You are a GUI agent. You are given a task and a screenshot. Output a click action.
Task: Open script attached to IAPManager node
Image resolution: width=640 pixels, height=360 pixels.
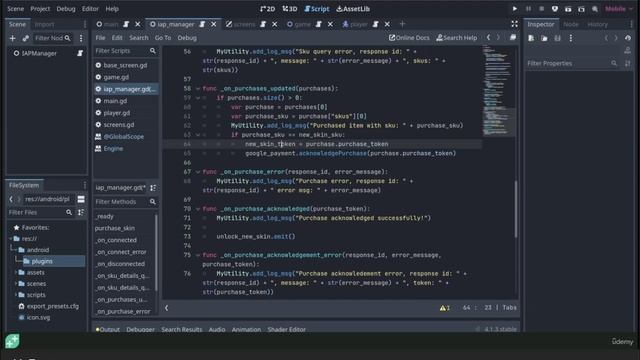click(80, 53)
